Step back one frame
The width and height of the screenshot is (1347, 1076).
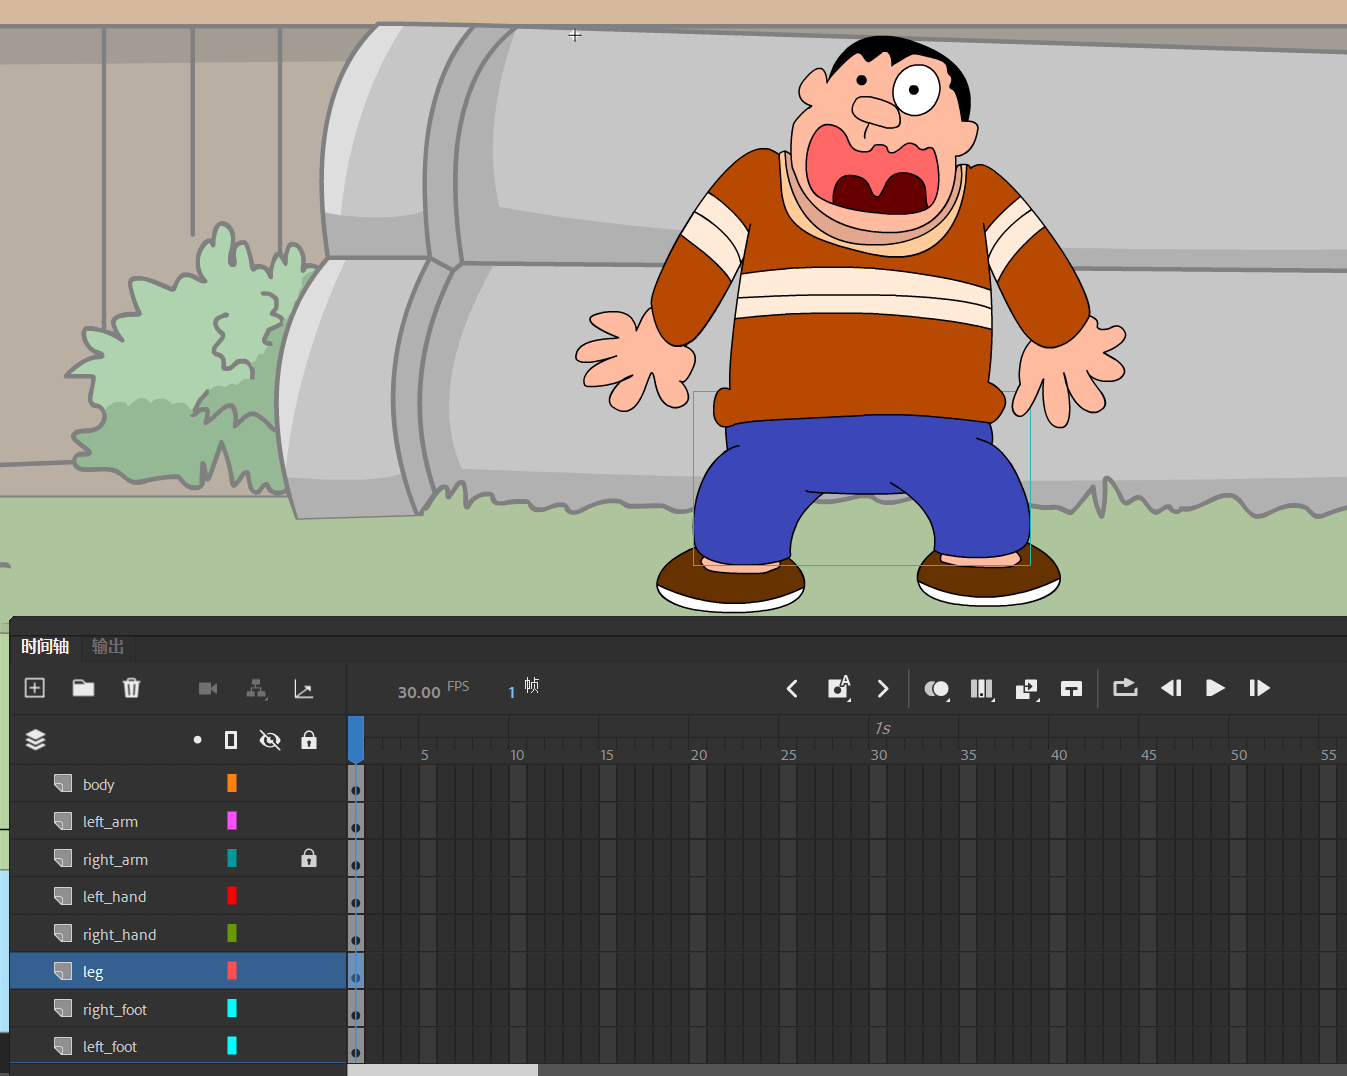point(1171,688)
